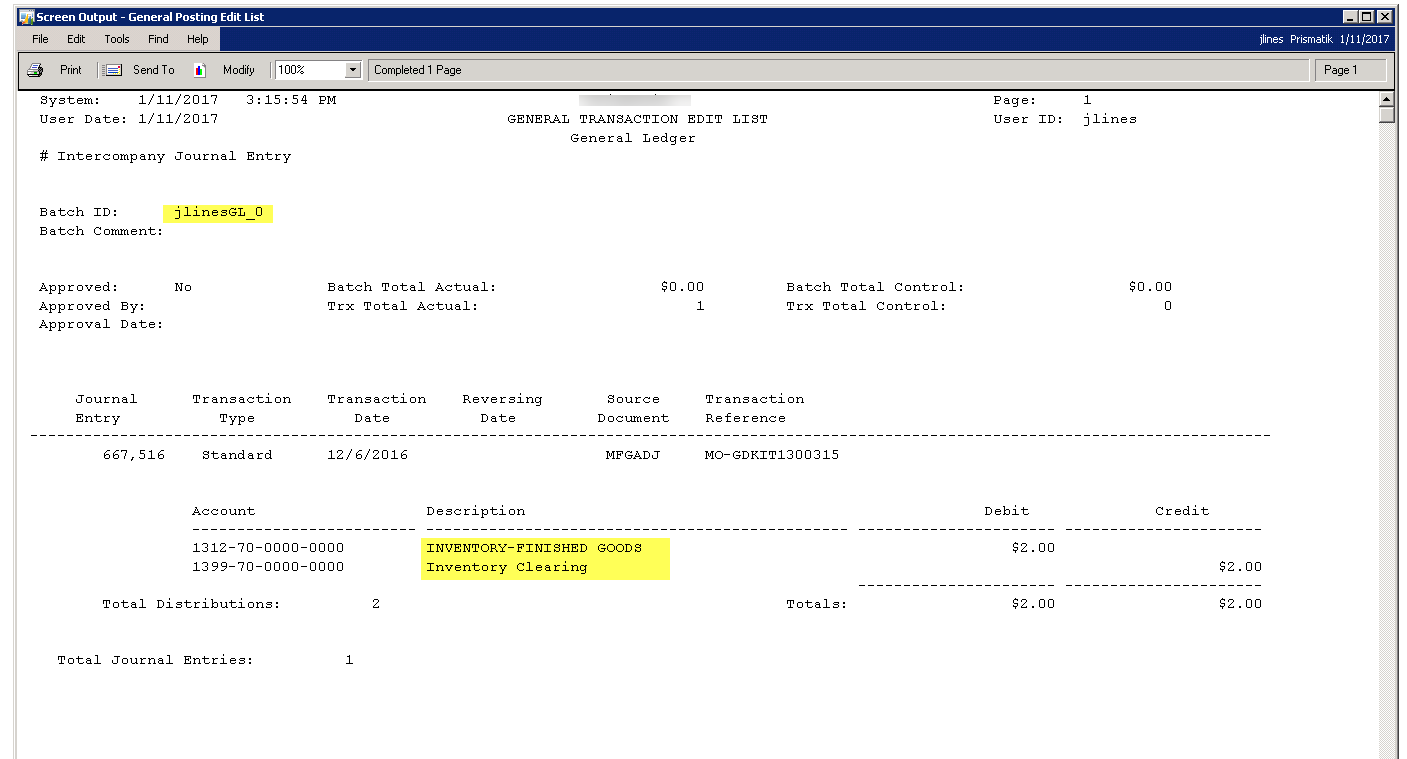Click the printer icon in the toolbar
The height and width of the screenshot is (759, 1407).
(35, 70)
